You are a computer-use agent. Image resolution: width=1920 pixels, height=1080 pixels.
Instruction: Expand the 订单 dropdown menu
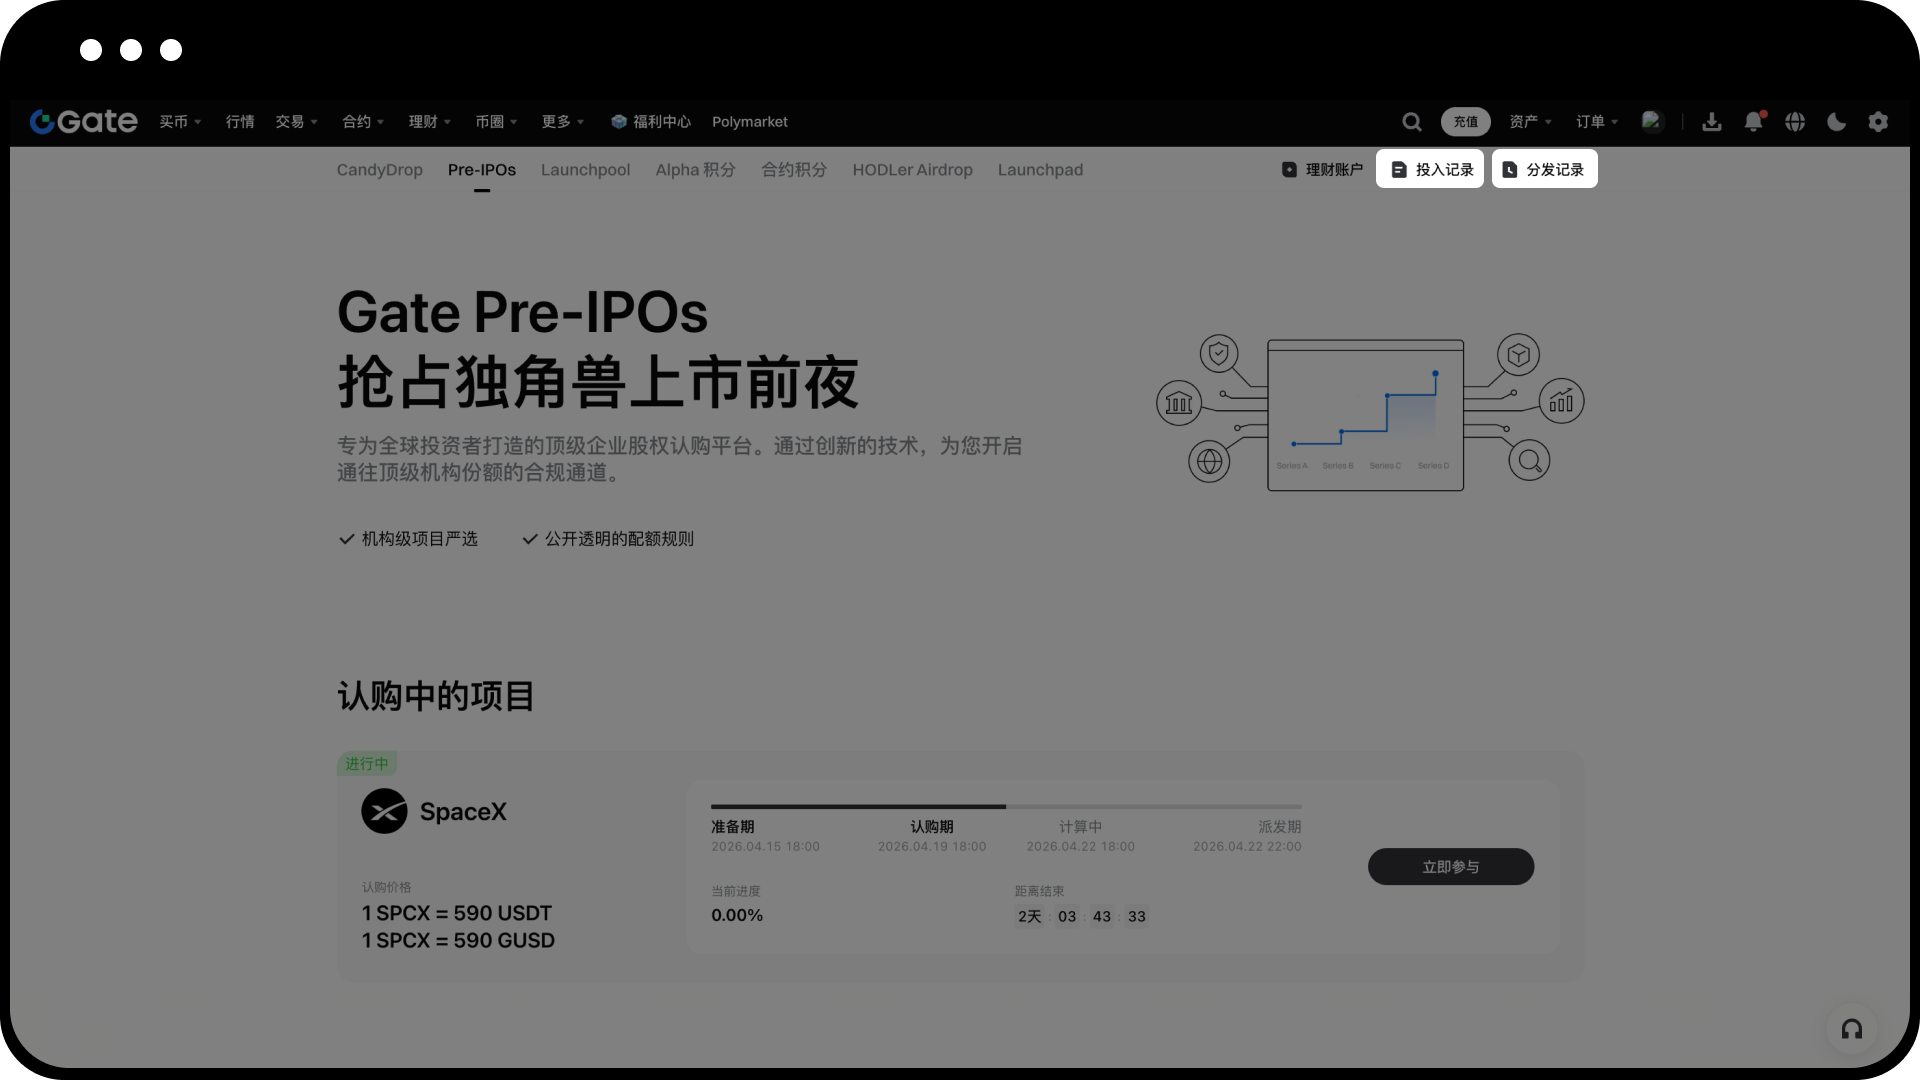coord(1596,122)
